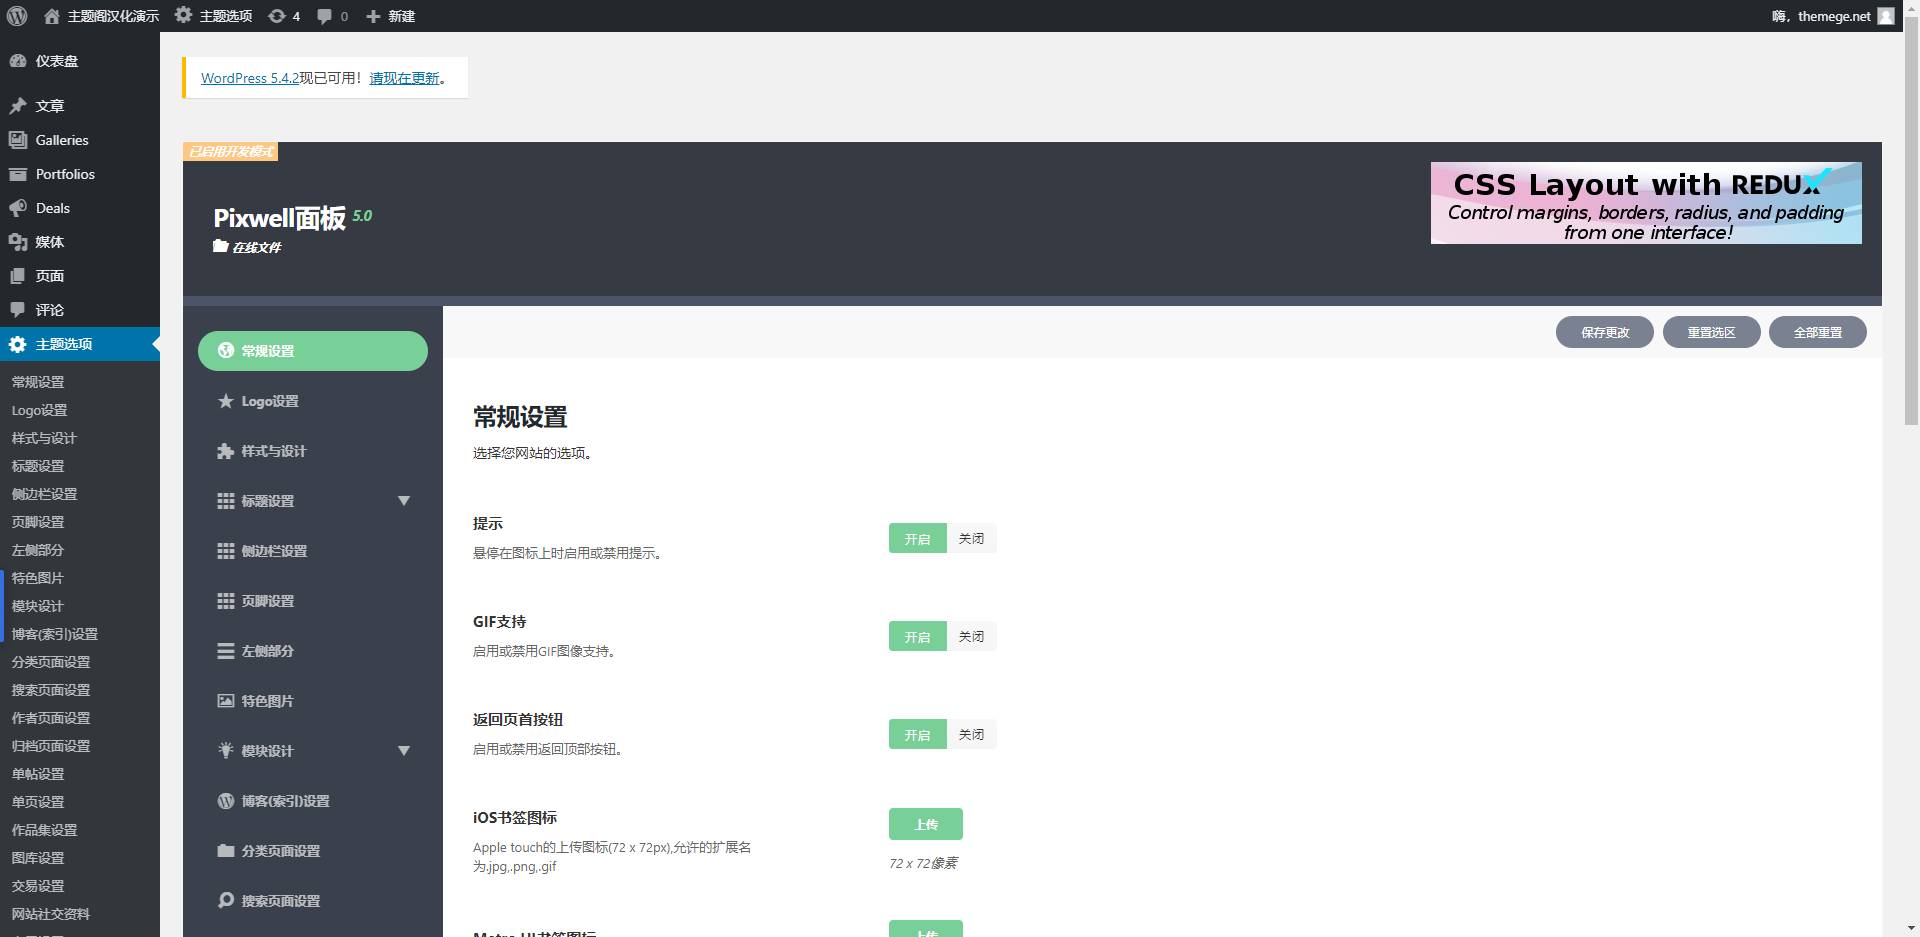The height and width of the screenshot is (937, 1920).
Task: Open the 页脚设置 panel tab
Action: pos(313,601)
